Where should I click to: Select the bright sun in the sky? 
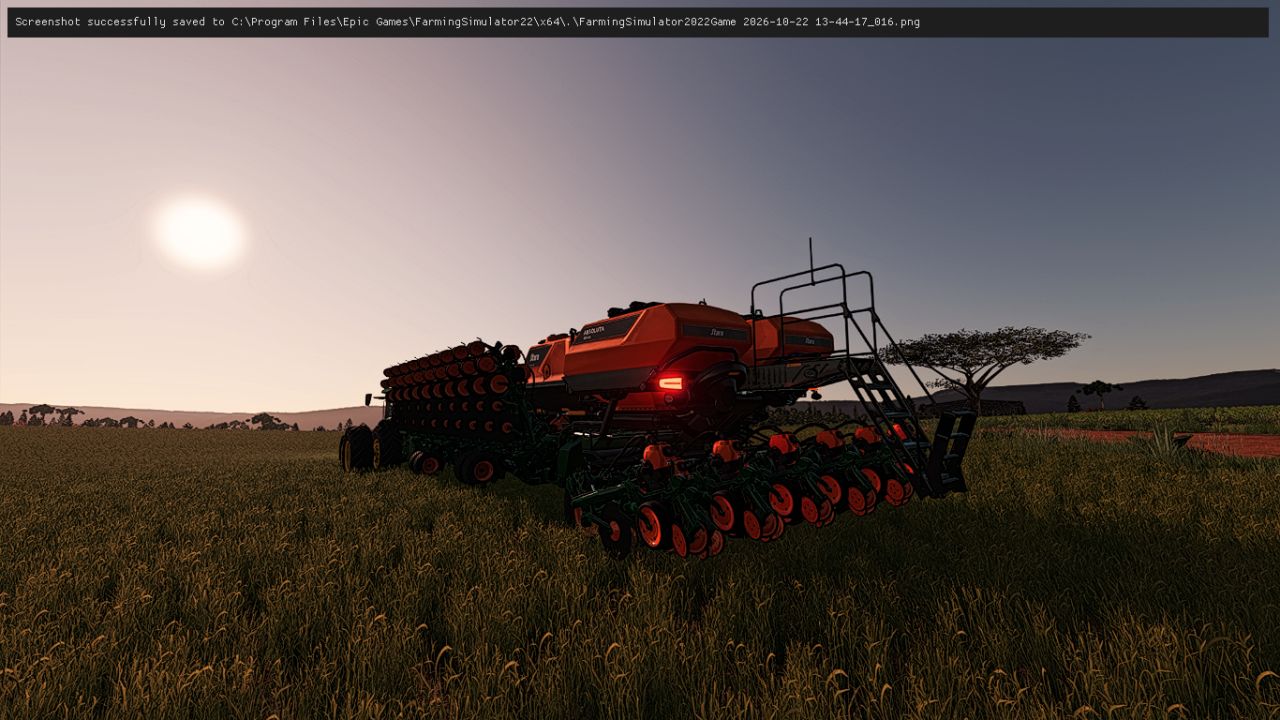(199, 232)
